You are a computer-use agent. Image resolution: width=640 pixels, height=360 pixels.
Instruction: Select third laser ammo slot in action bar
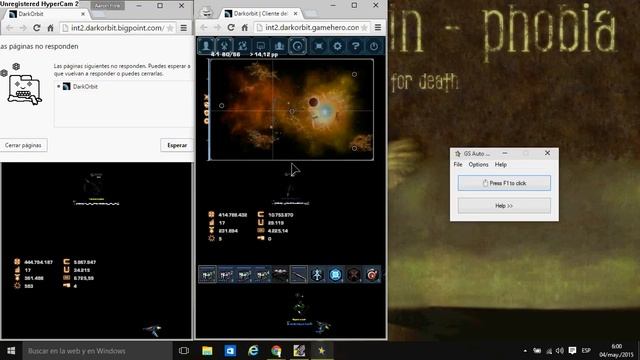pyautogui.click(x=244, y=275)
